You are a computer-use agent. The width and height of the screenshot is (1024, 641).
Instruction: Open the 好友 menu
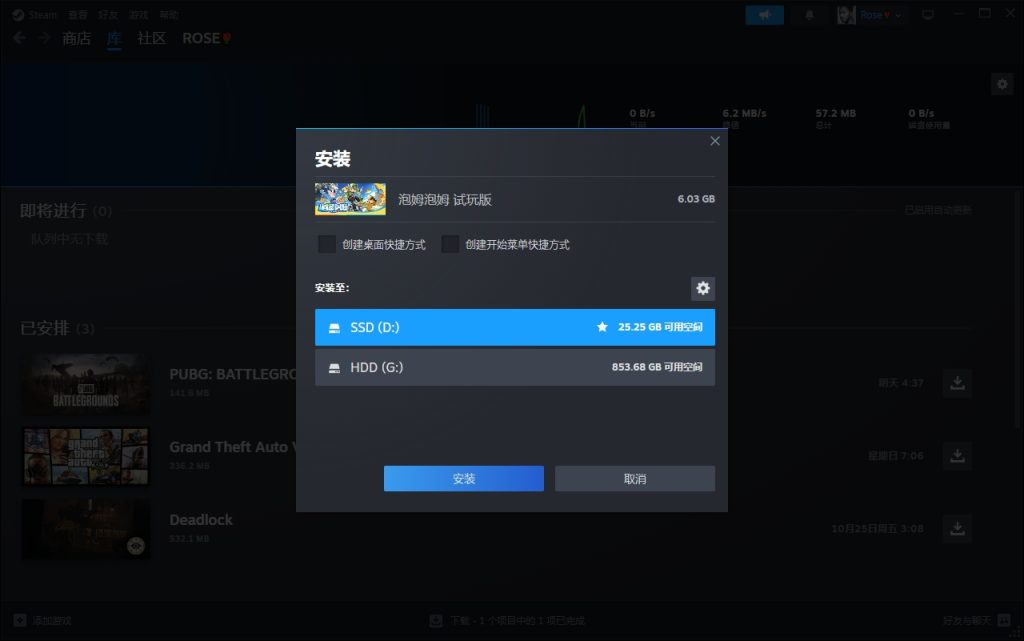[x=108, y=14]
